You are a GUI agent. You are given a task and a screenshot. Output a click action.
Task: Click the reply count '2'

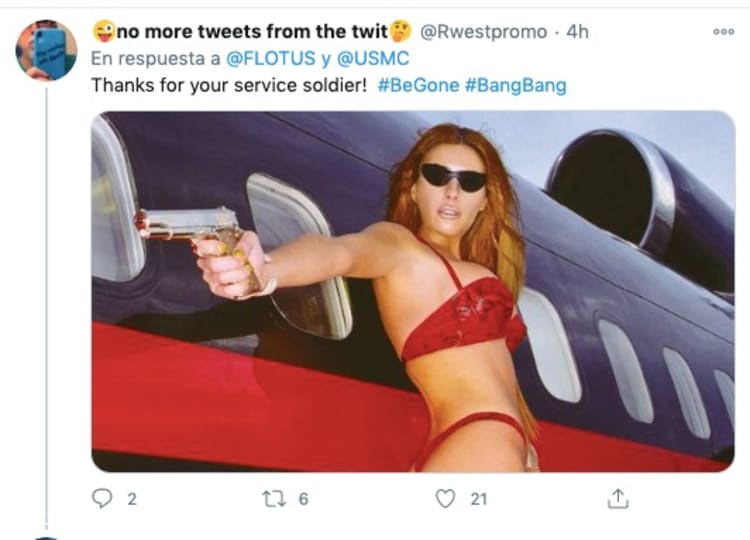click(130, 498)
